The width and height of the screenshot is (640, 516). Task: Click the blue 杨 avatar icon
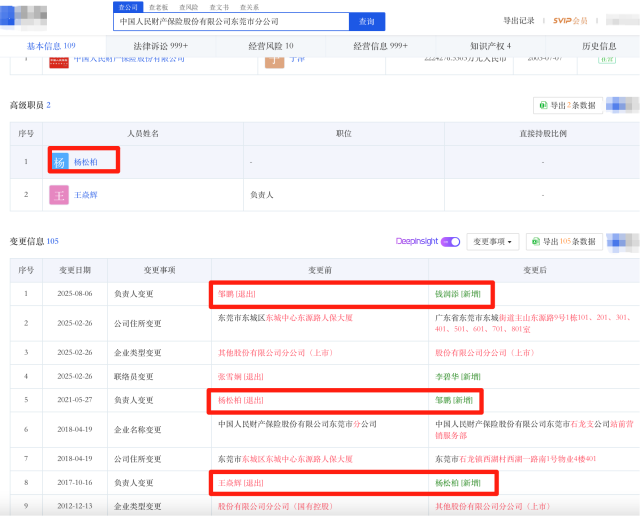coord(60,162)
